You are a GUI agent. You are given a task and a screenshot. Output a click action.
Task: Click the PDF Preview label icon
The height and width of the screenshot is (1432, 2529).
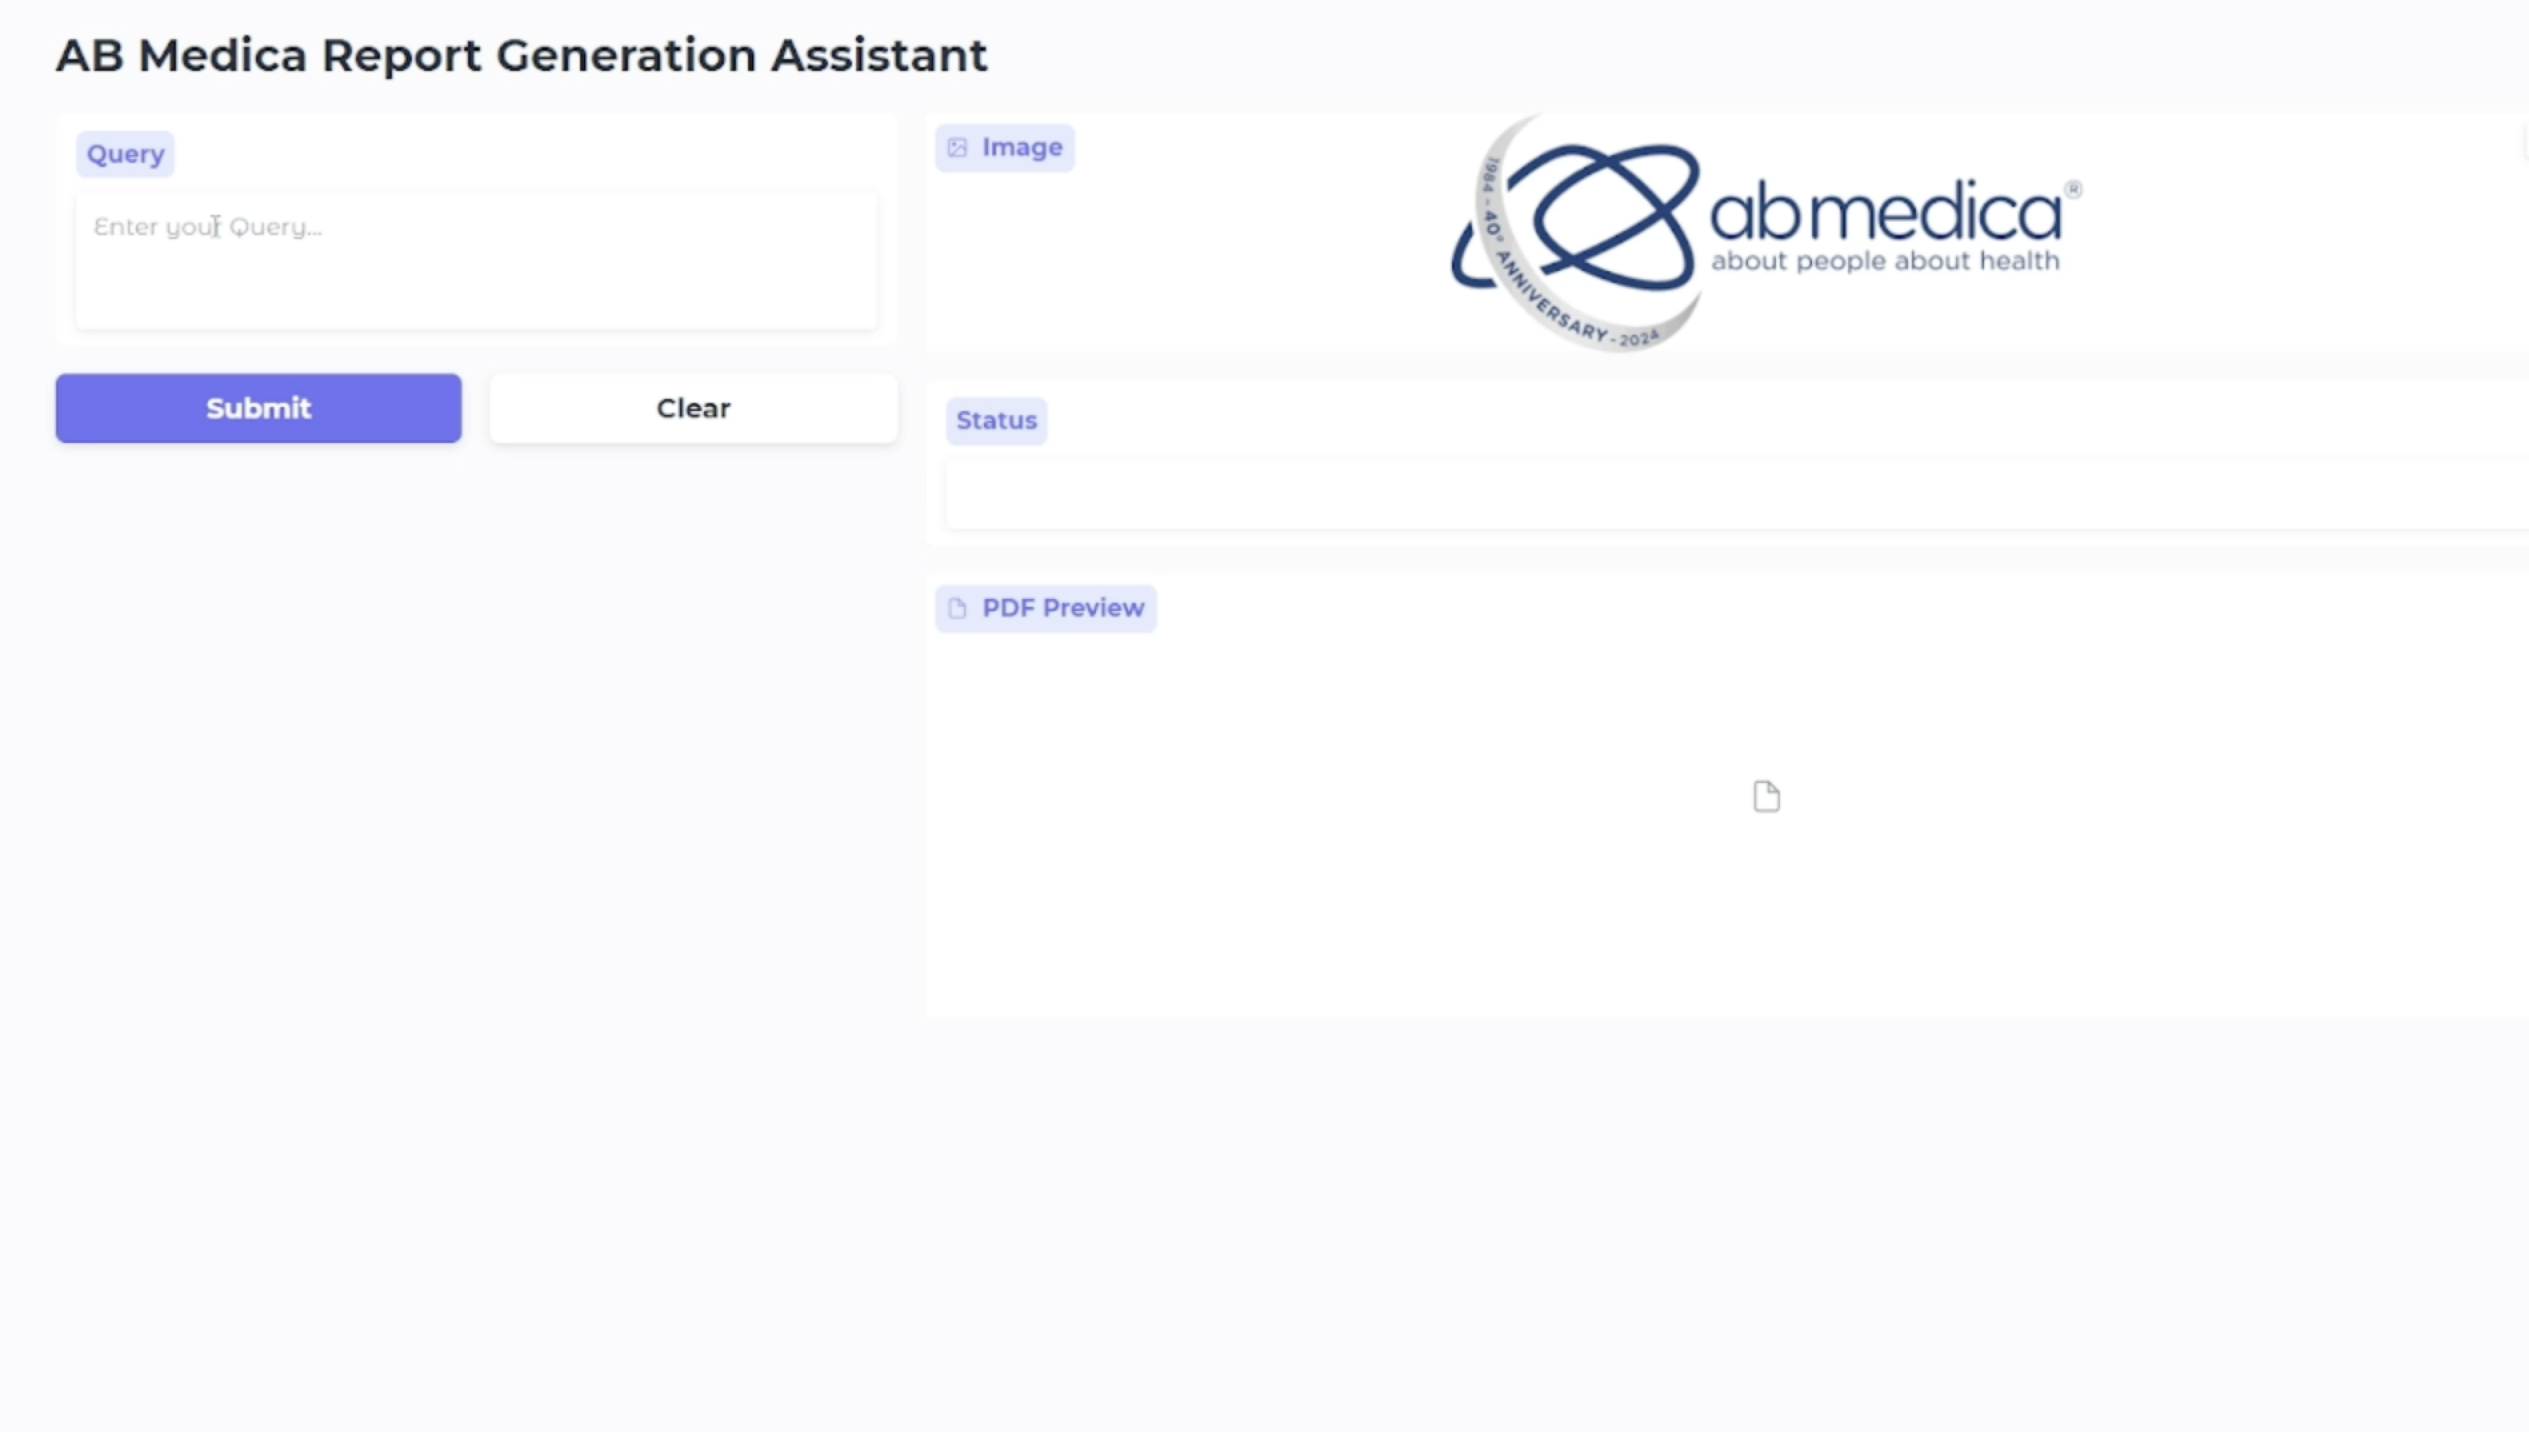click(957, 608)
